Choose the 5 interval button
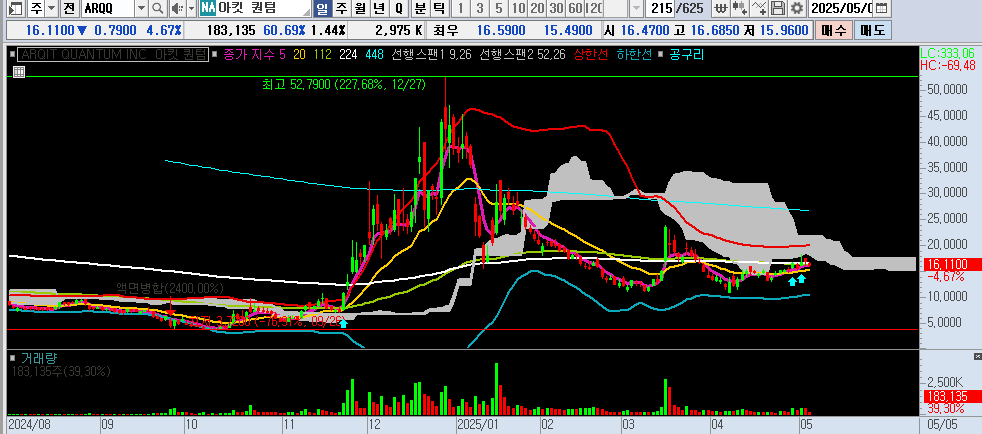The width and height of the screenshot is (982, 434). (x=499, y=8)
